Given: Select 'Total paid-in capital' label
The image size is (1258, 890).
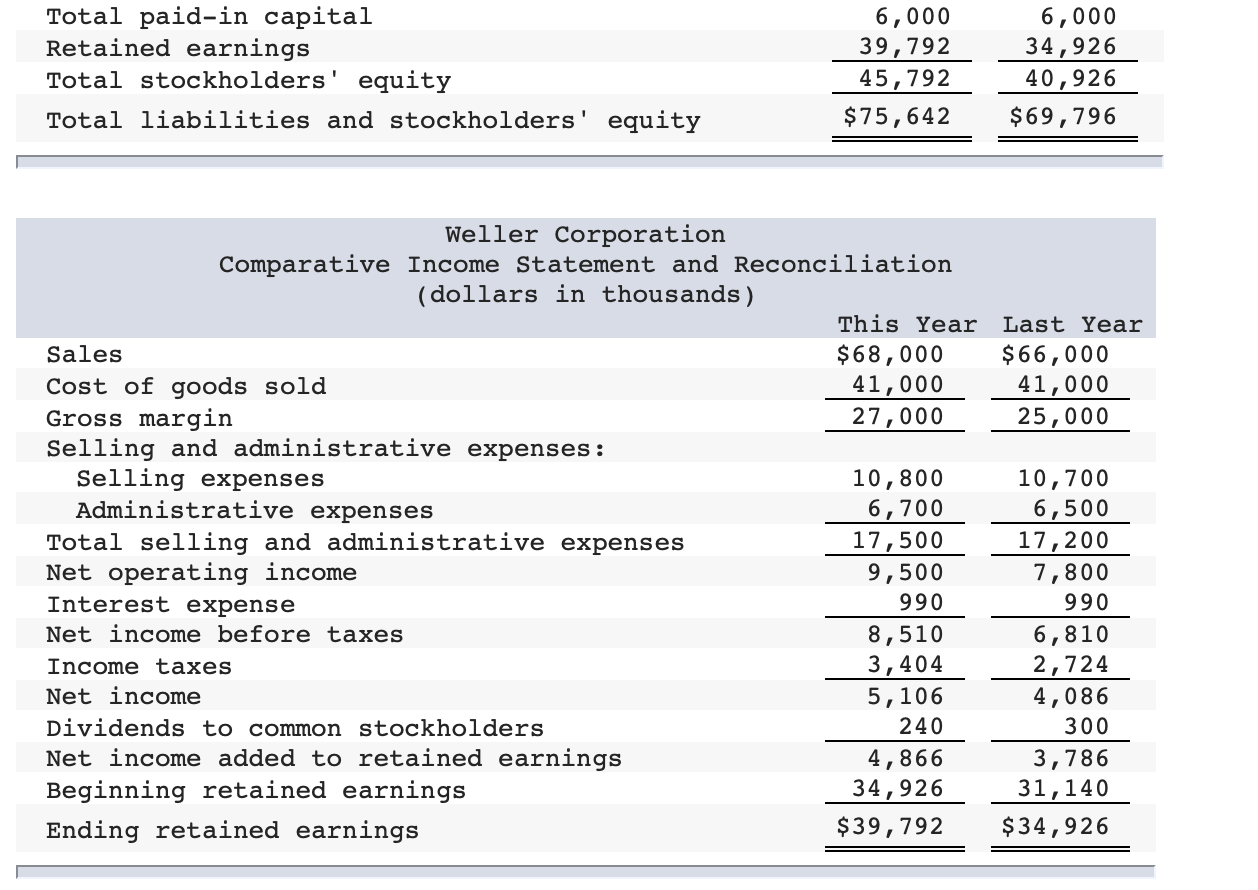Looking at the screenshot, I should click(x=209, y=17).
